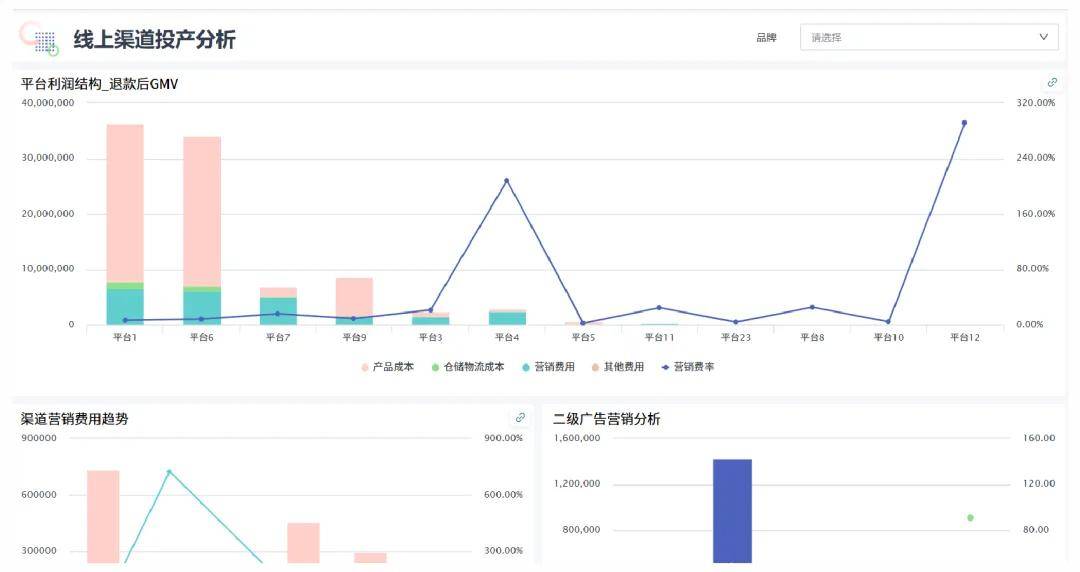Toggle 仓储物流成本 legend series
The height and width of the screenshot is (572, 1080).
click(467, 367)
